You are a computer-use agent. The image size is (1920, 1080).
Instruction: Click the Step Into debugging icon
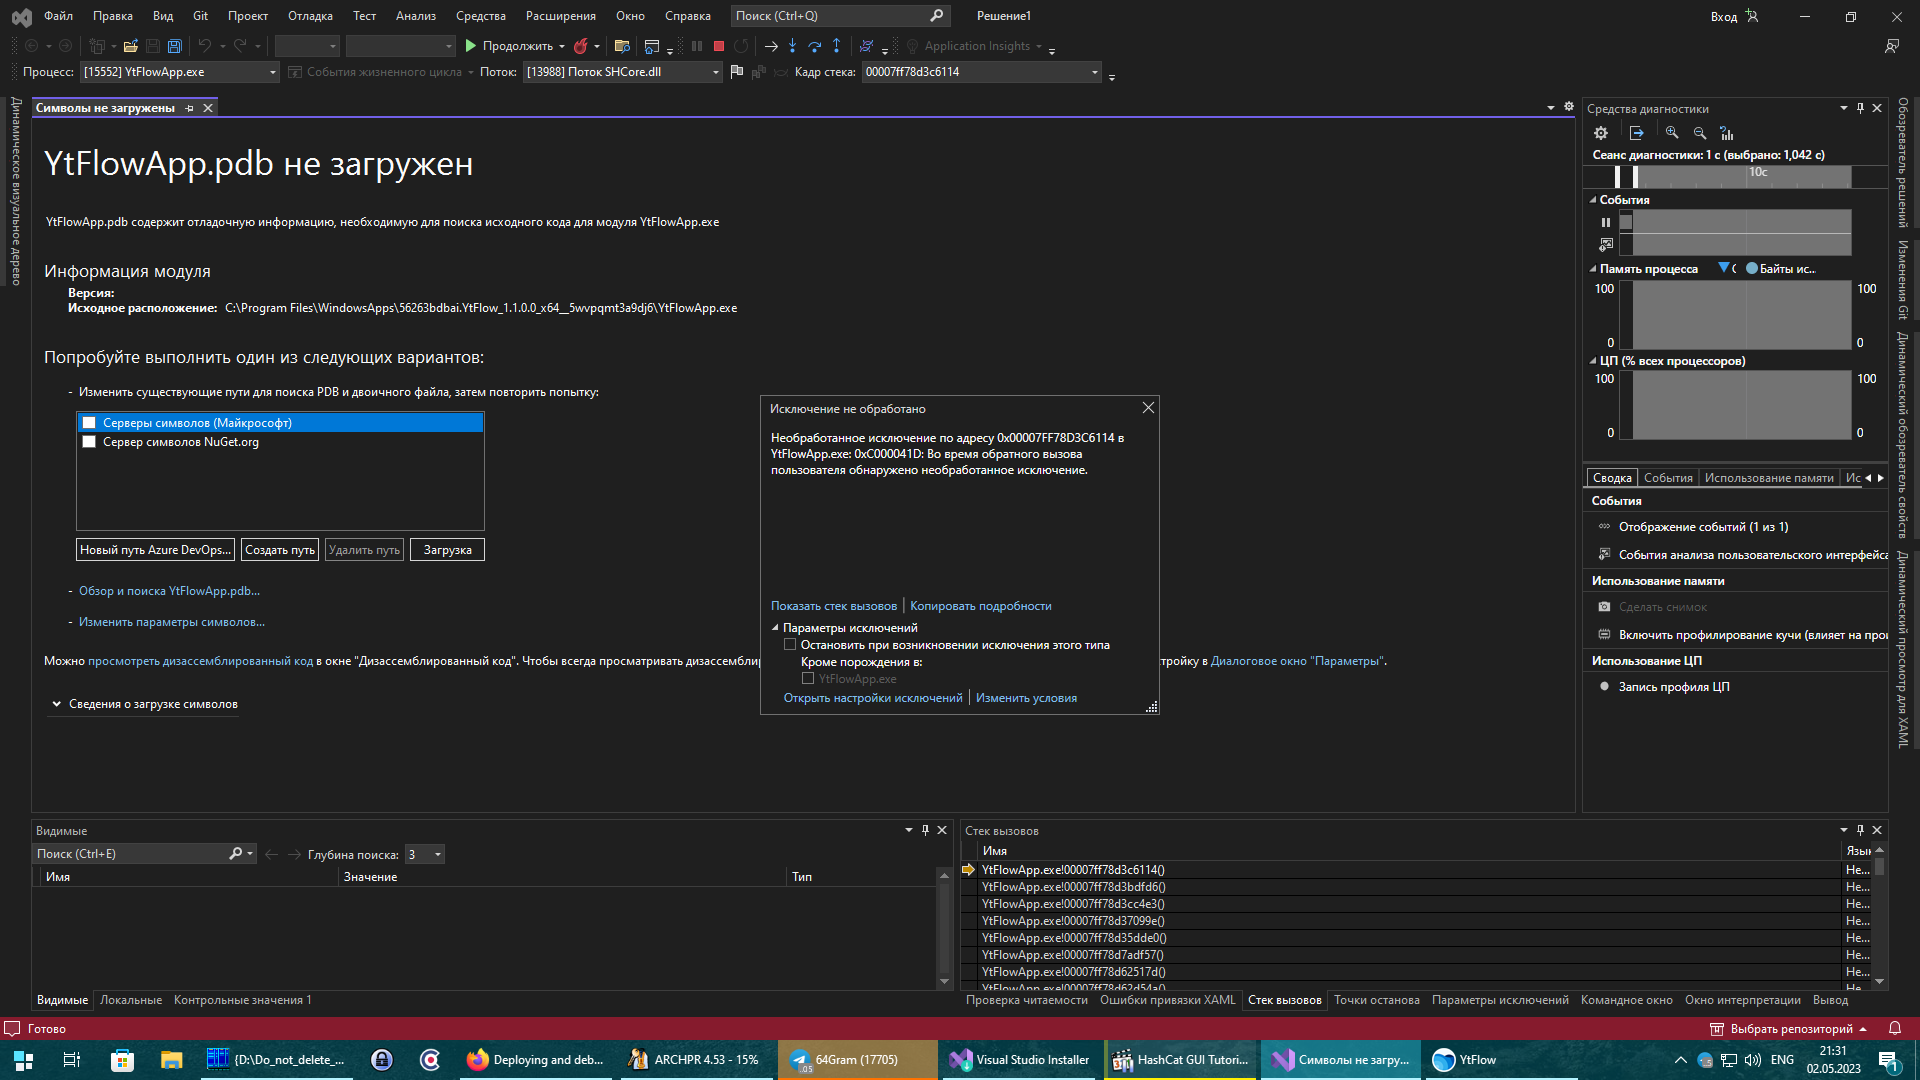coord(793,46)
